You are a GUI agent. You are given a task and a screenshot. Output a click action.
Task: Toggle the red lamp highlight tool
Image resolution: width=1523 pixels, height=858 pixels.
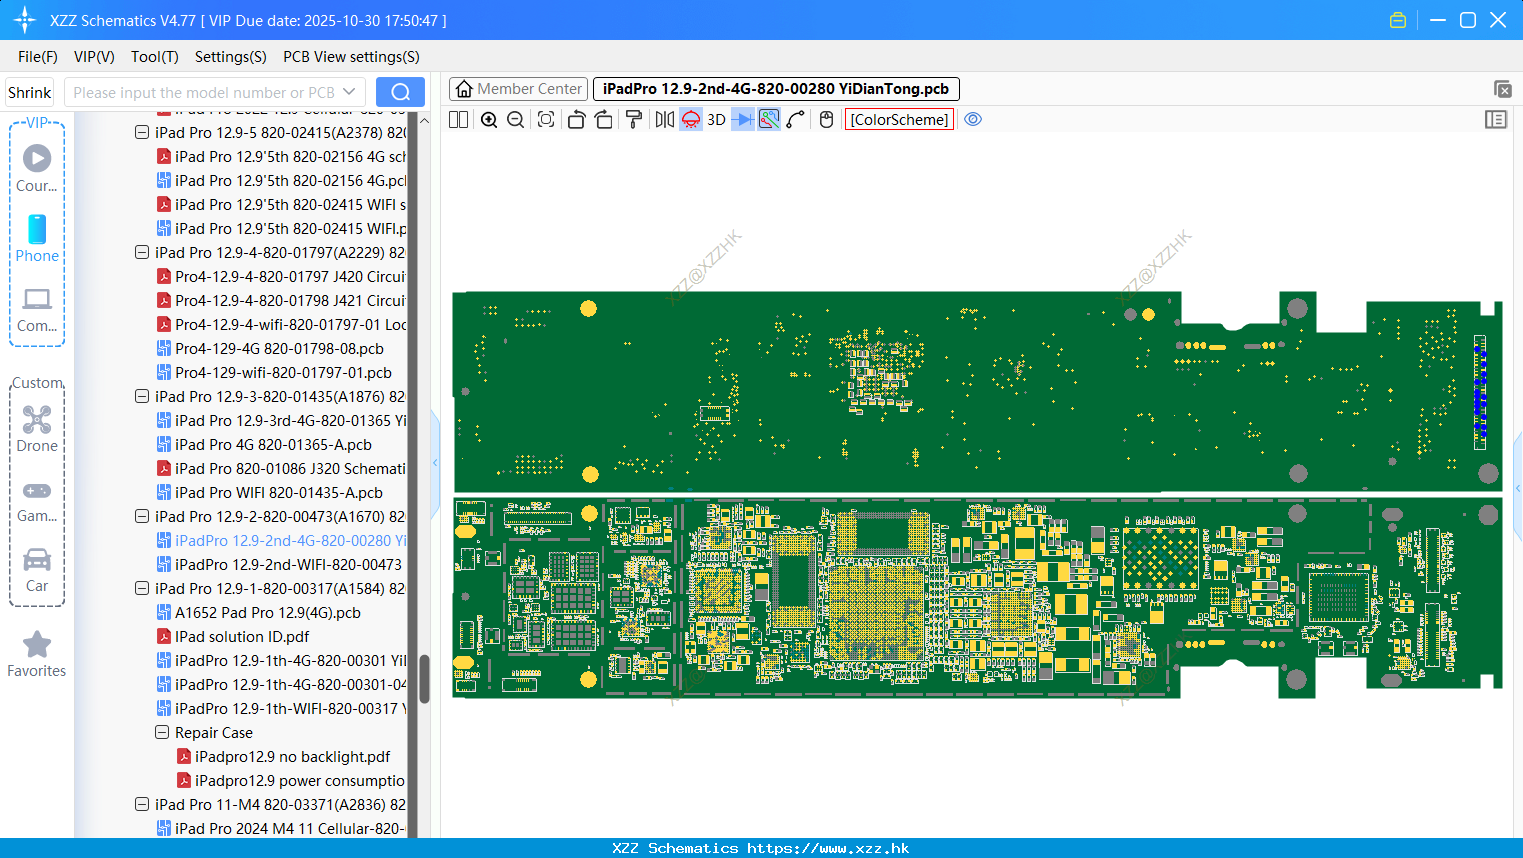691,119
